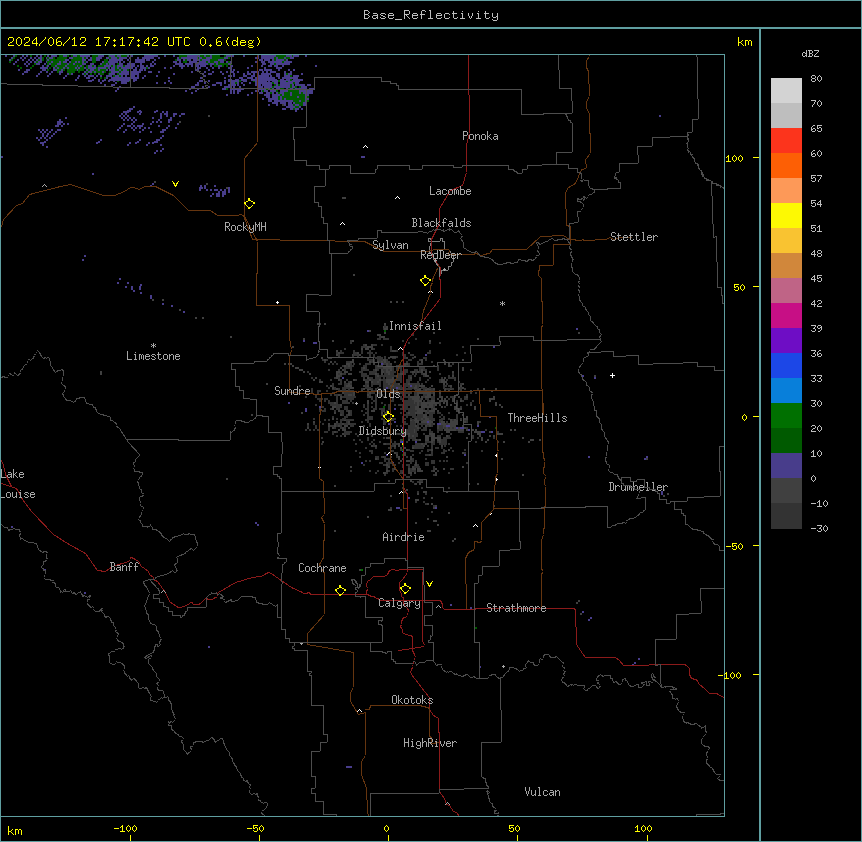This screenshot has height=842, width=862.
Task: Click the Airdrie city label
Action: tap(403, 537)
